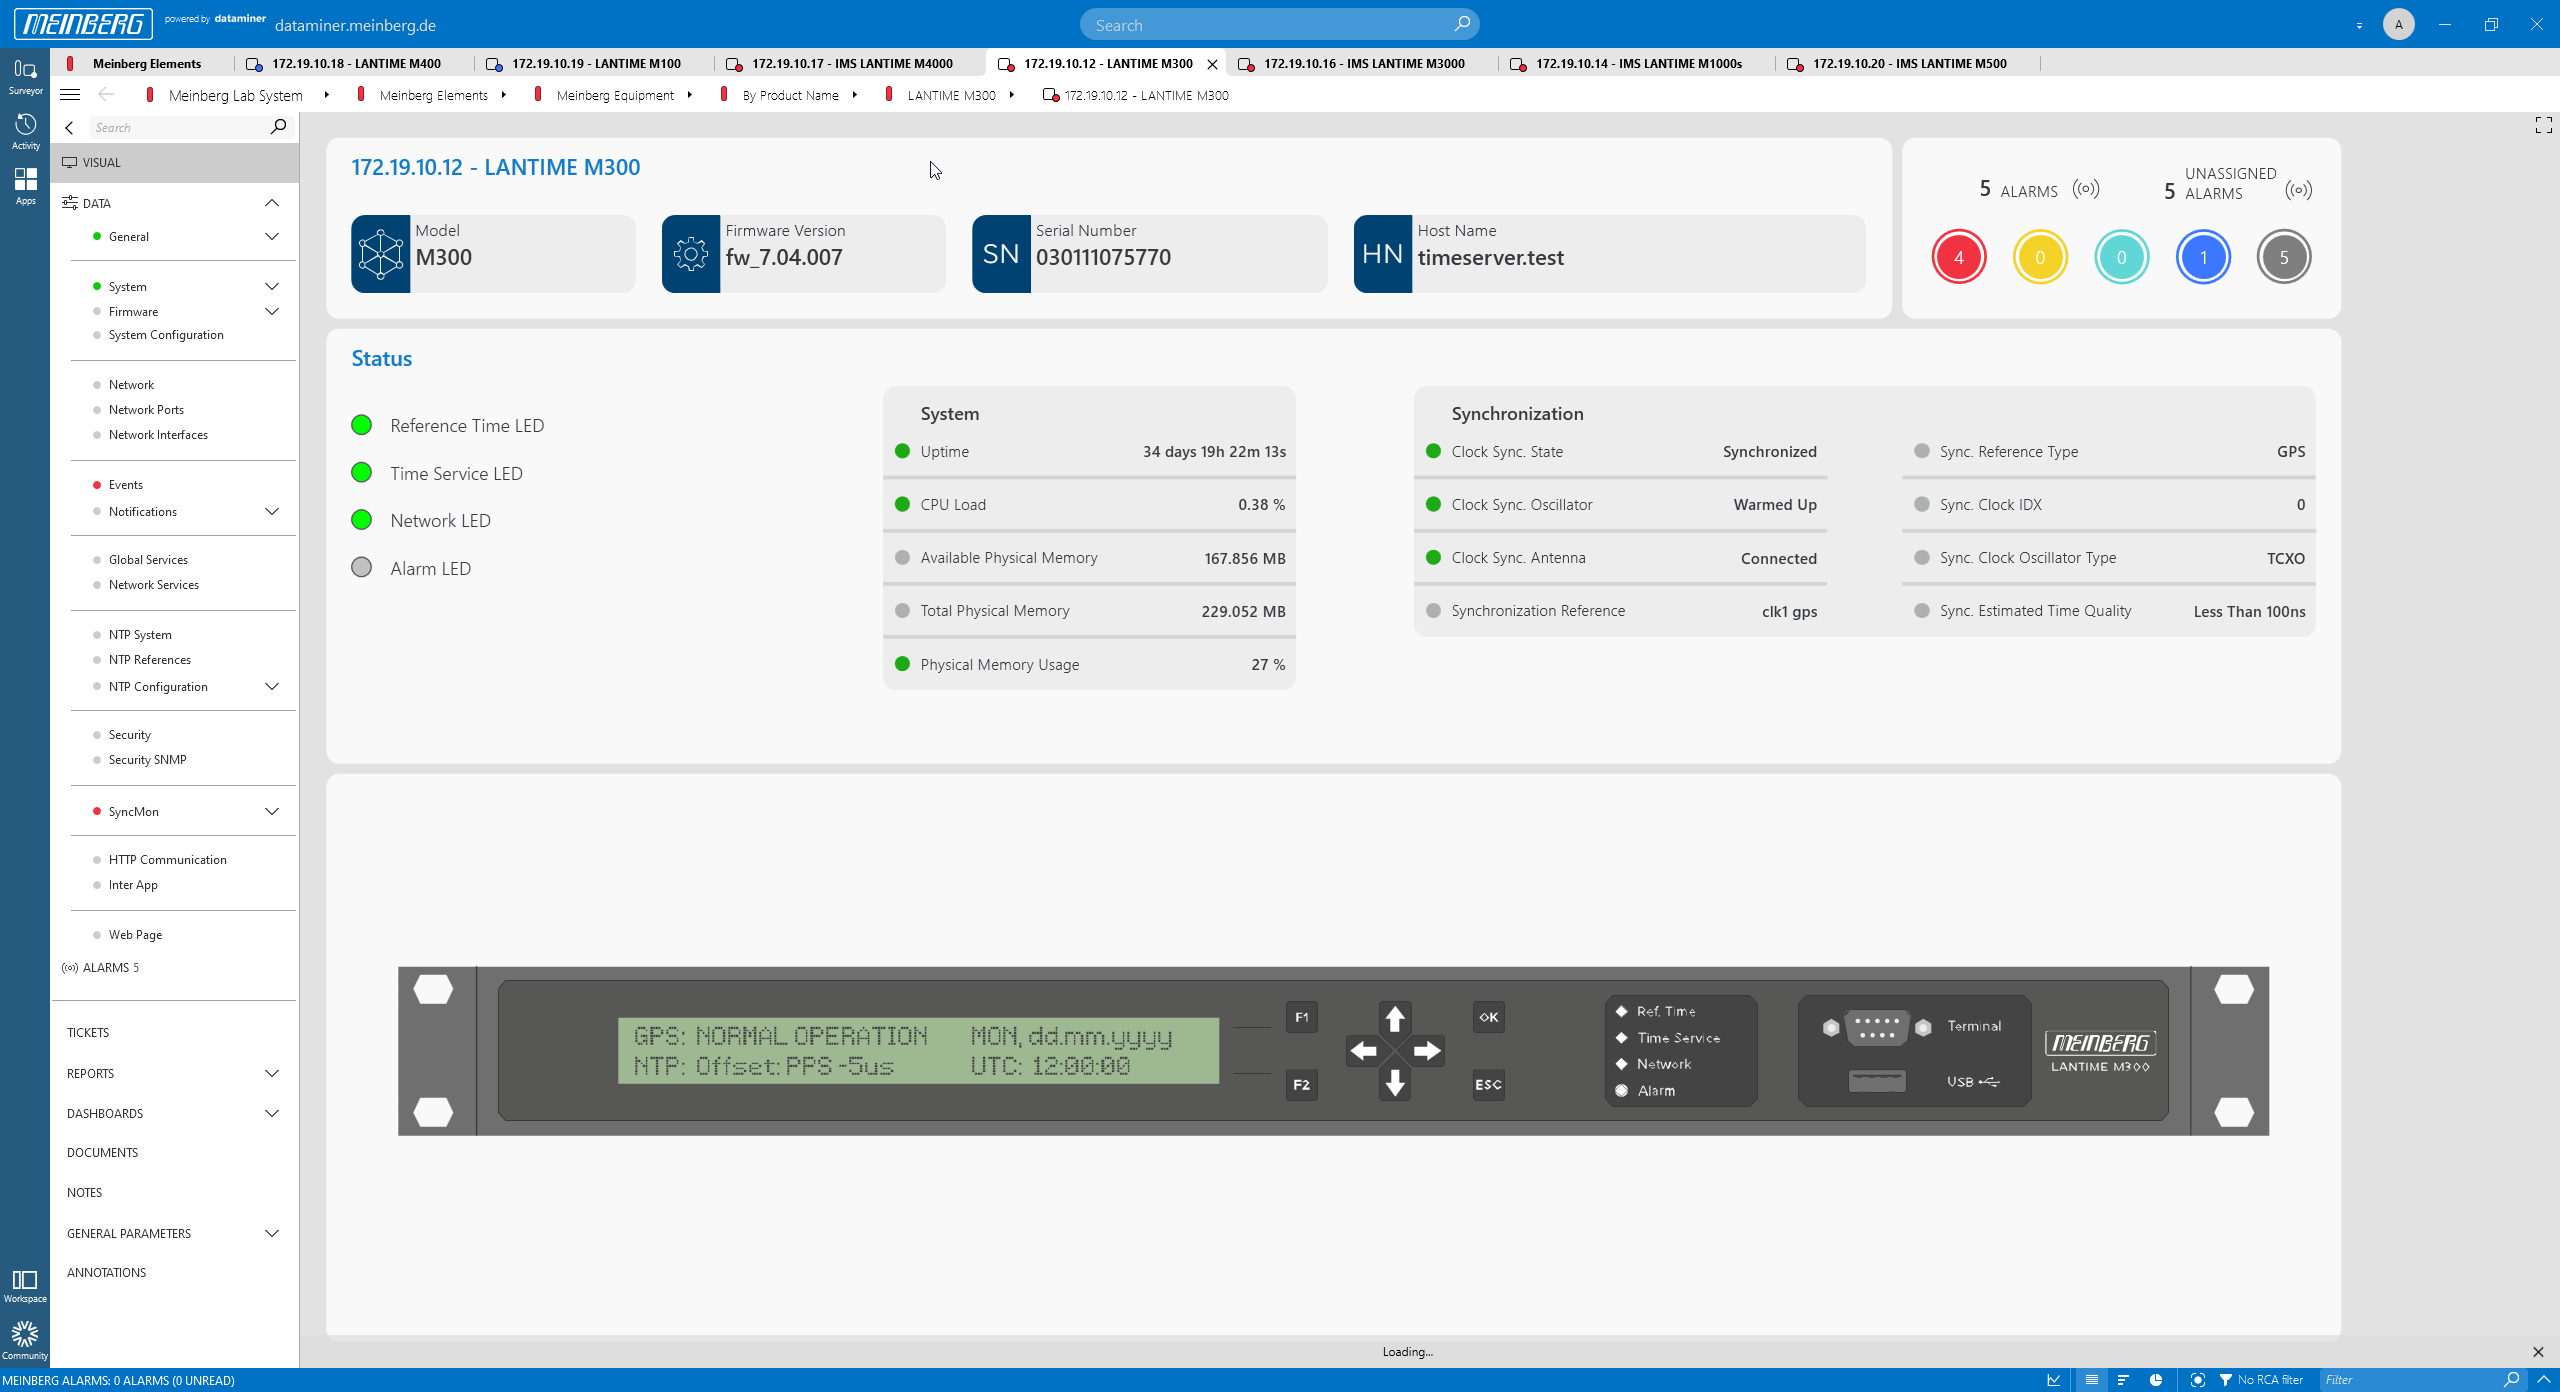The width and height of the screenshot is (2560, 1392).
Task: Open the Surveyor sidebar panel
Action: coord(25,77)
